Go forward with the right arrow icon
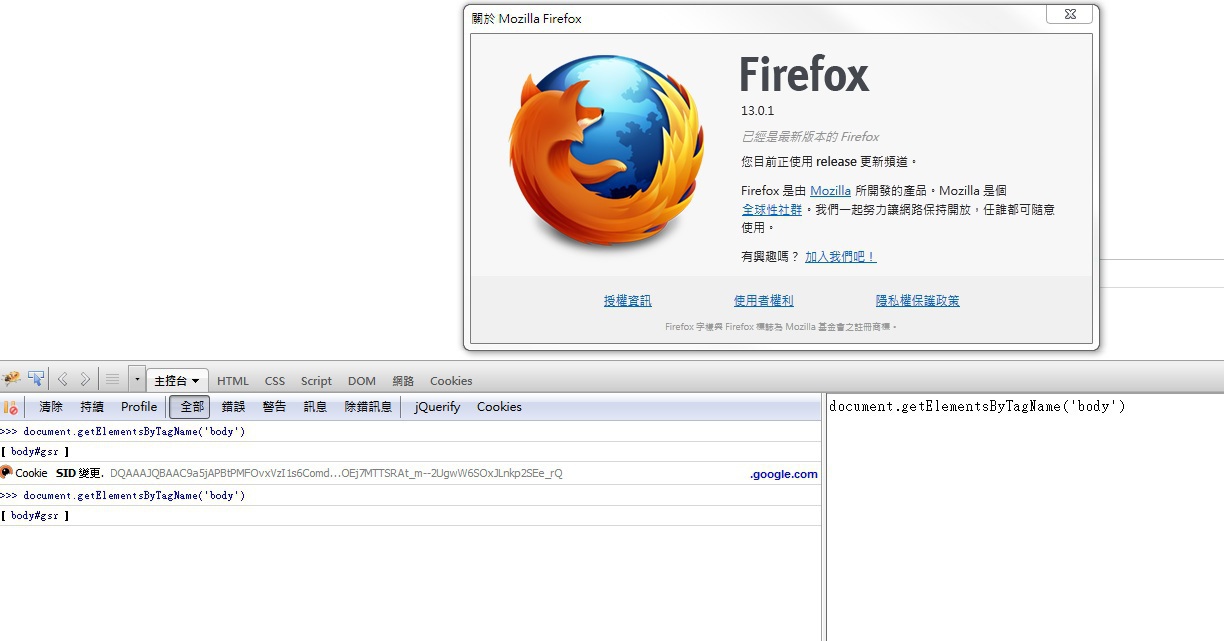Screen dimensions: 1224x641 (85, 379)
